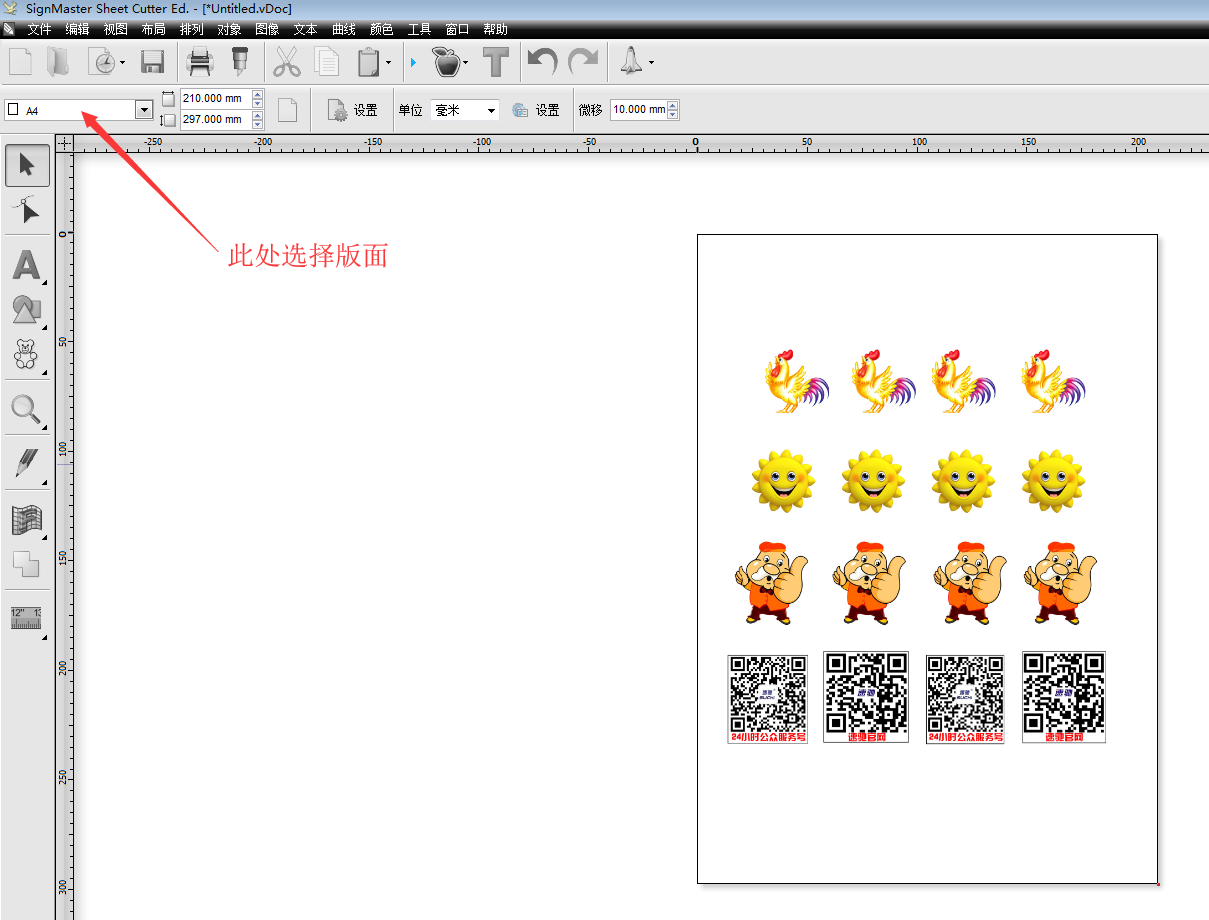Select the letter A text tool
1209x920 pixels.
pos(27,265)
